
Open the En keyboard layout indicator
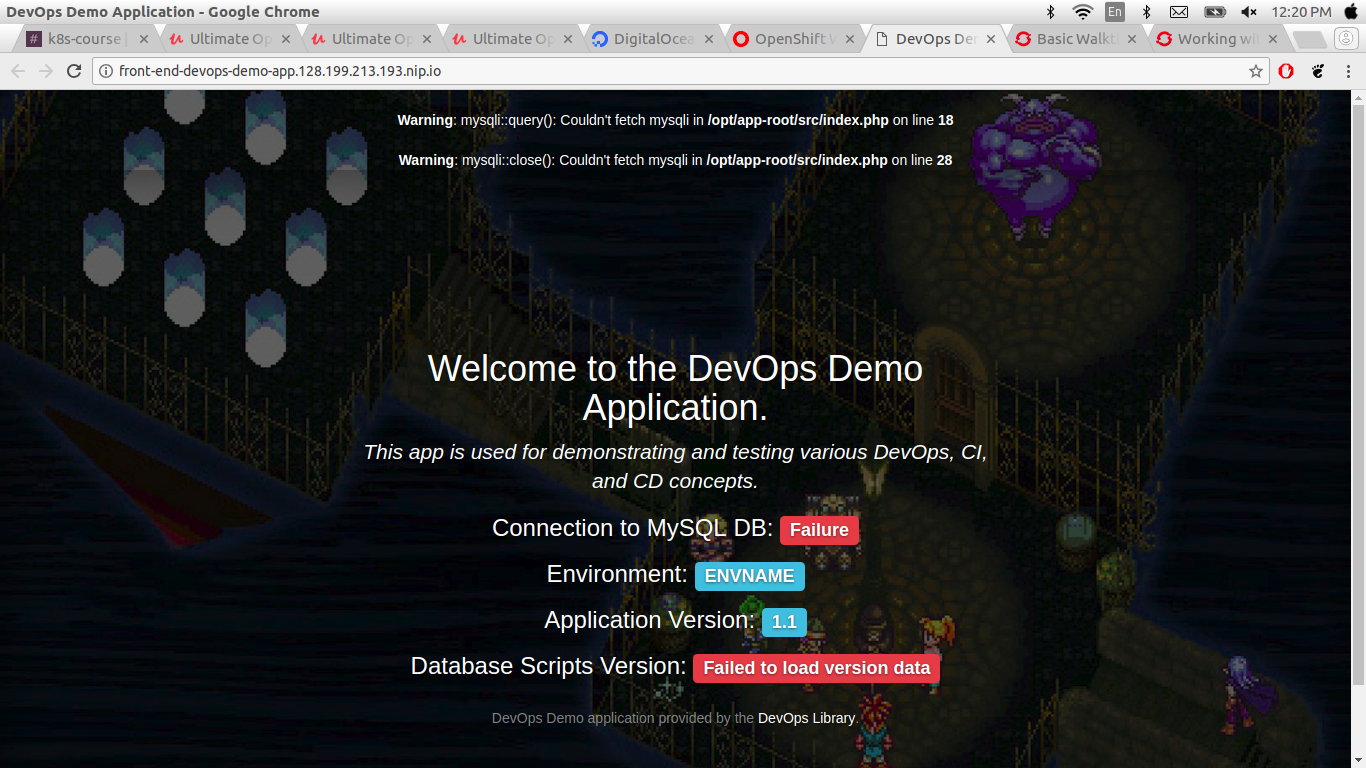(1114, 12)
